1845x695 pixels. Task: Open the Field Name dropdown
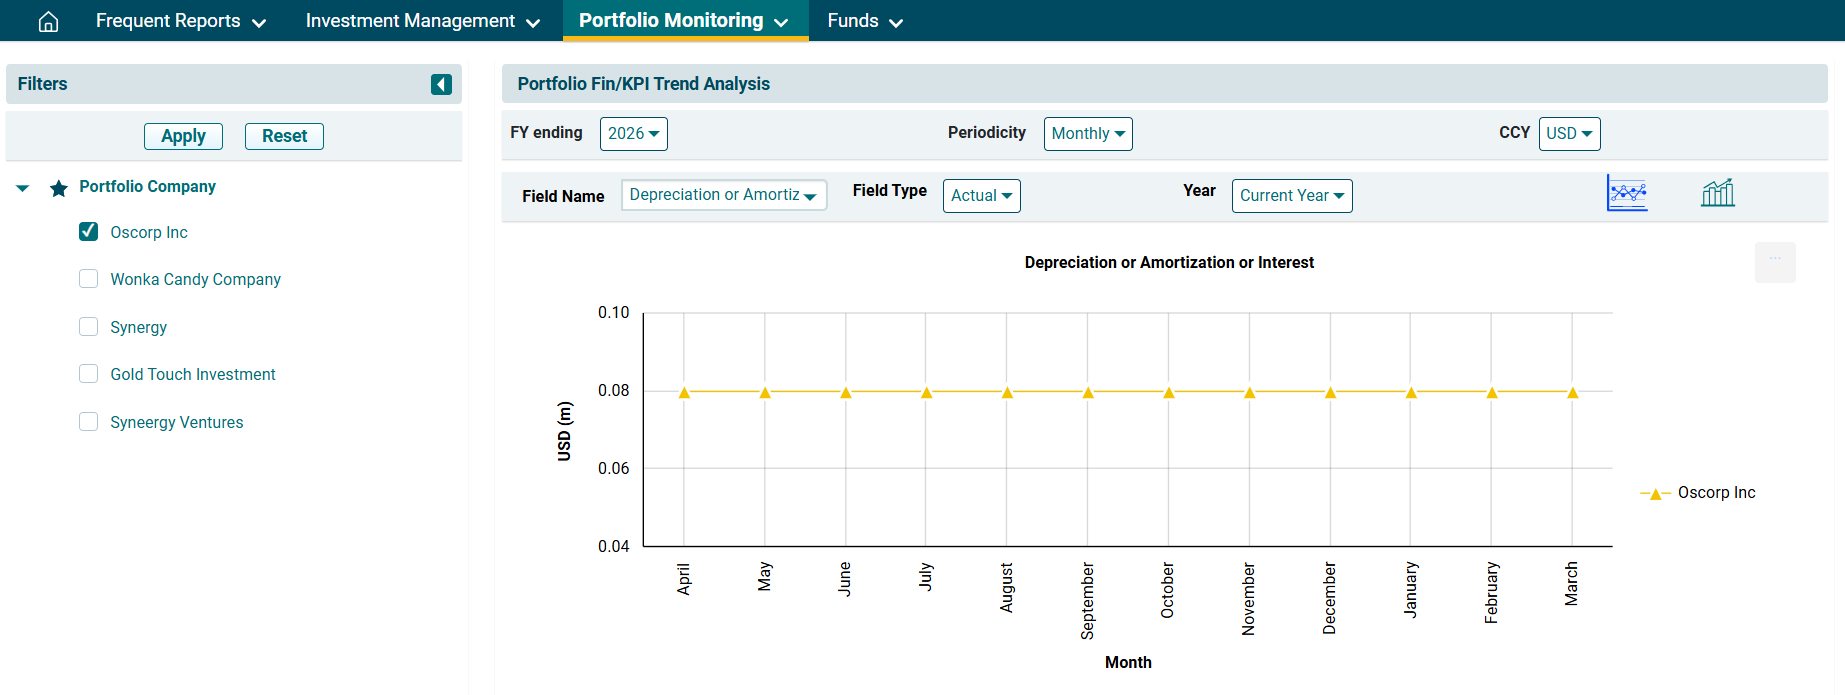click(x=723, y=195)
